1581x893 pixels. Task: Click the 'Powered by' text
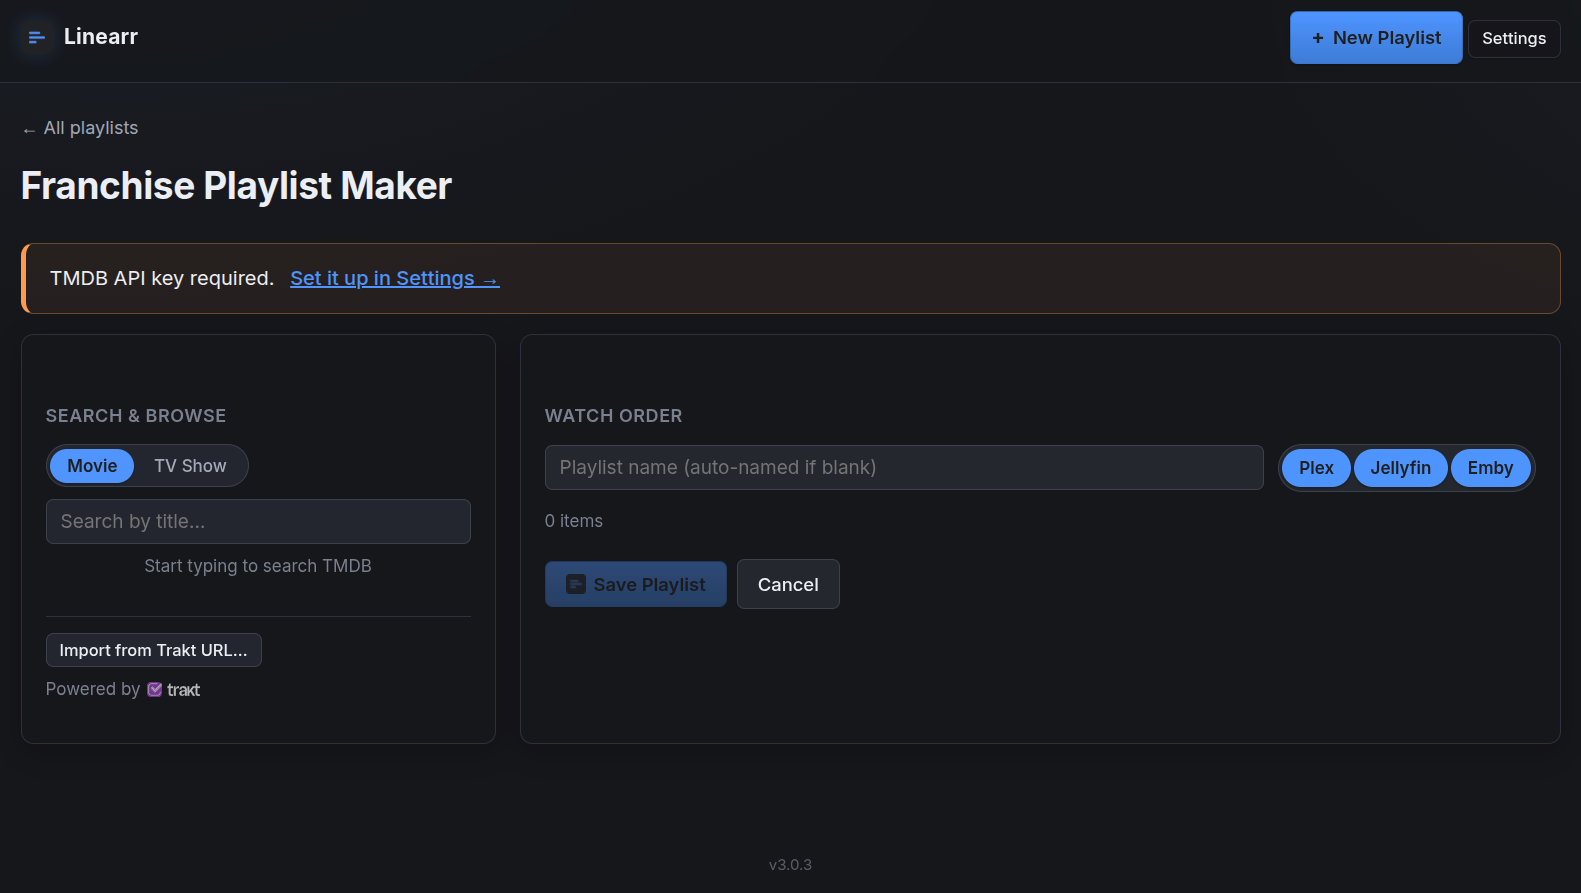[x=93, y=689]
